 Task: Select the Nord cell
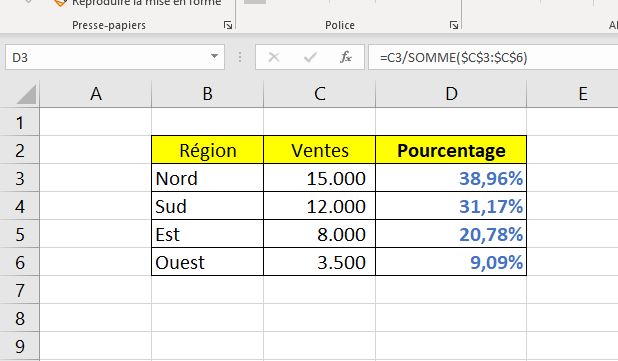tap(208, 178)
